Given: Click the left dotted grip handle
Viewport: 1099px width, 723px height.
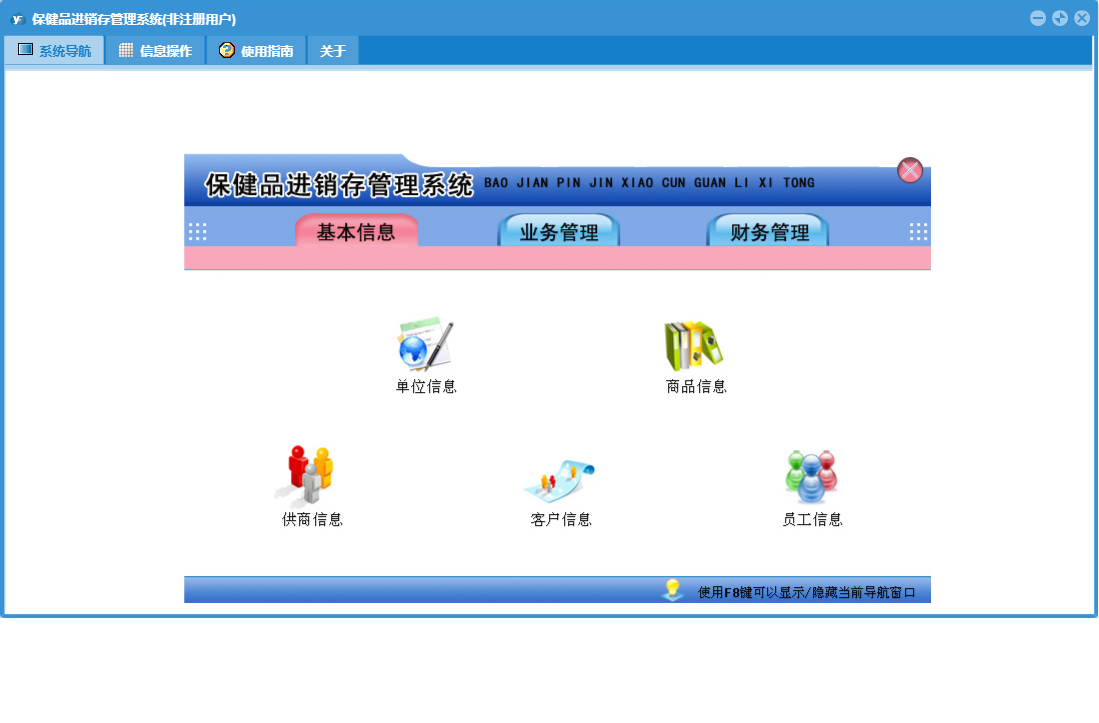Looking at the screenshot, I should coord(198,232).
